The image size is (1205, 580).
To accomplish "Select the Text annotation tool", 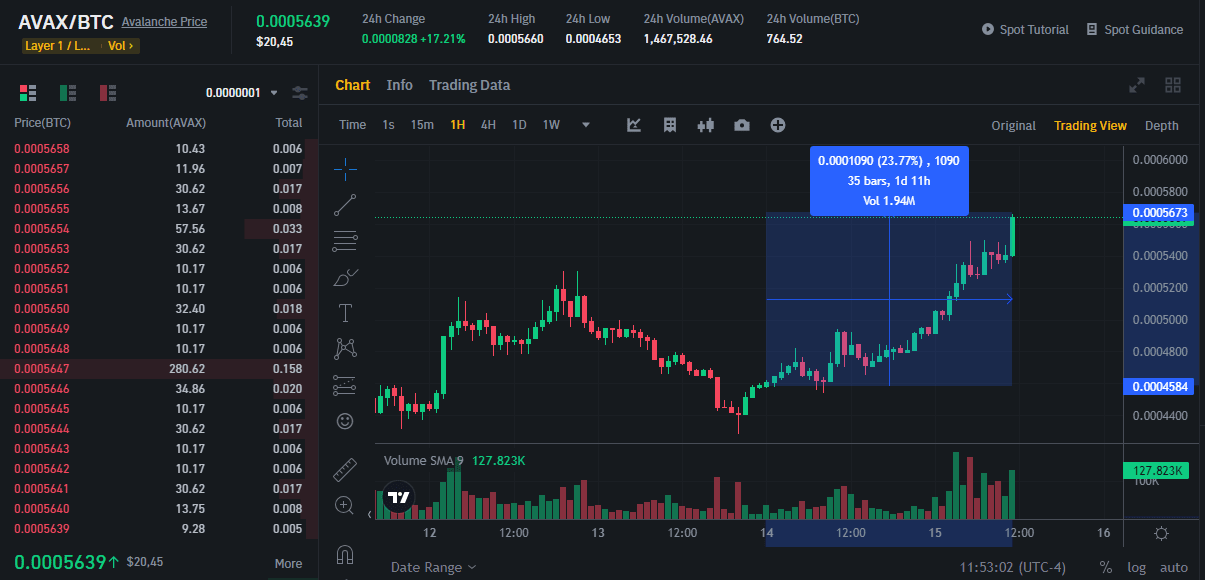I will [x=345, y=312].
